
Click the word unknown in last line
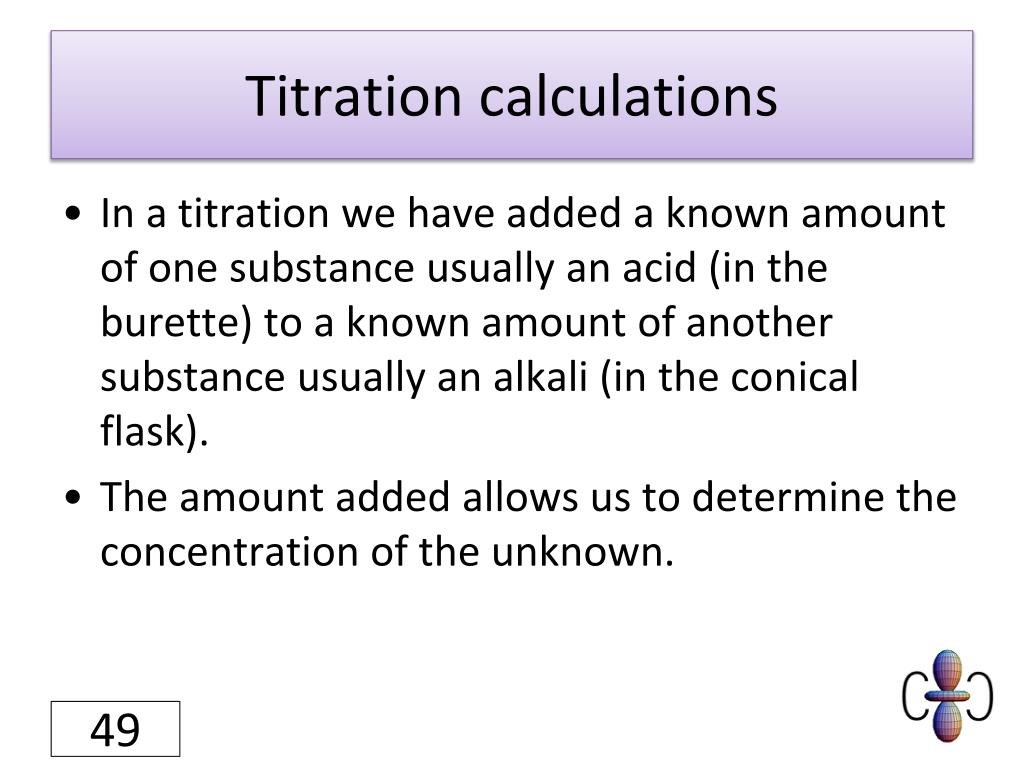(577, 552)
